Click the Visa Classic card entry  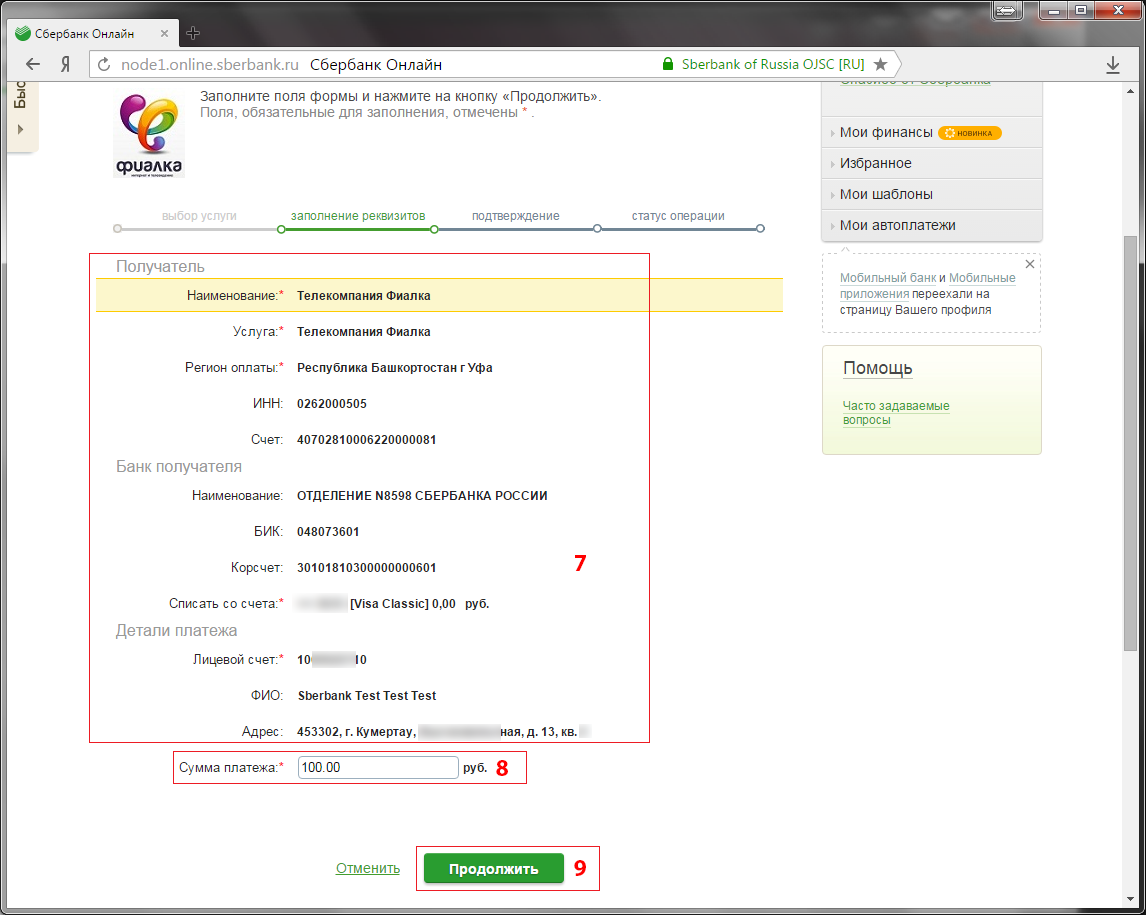tap(393, 604)
